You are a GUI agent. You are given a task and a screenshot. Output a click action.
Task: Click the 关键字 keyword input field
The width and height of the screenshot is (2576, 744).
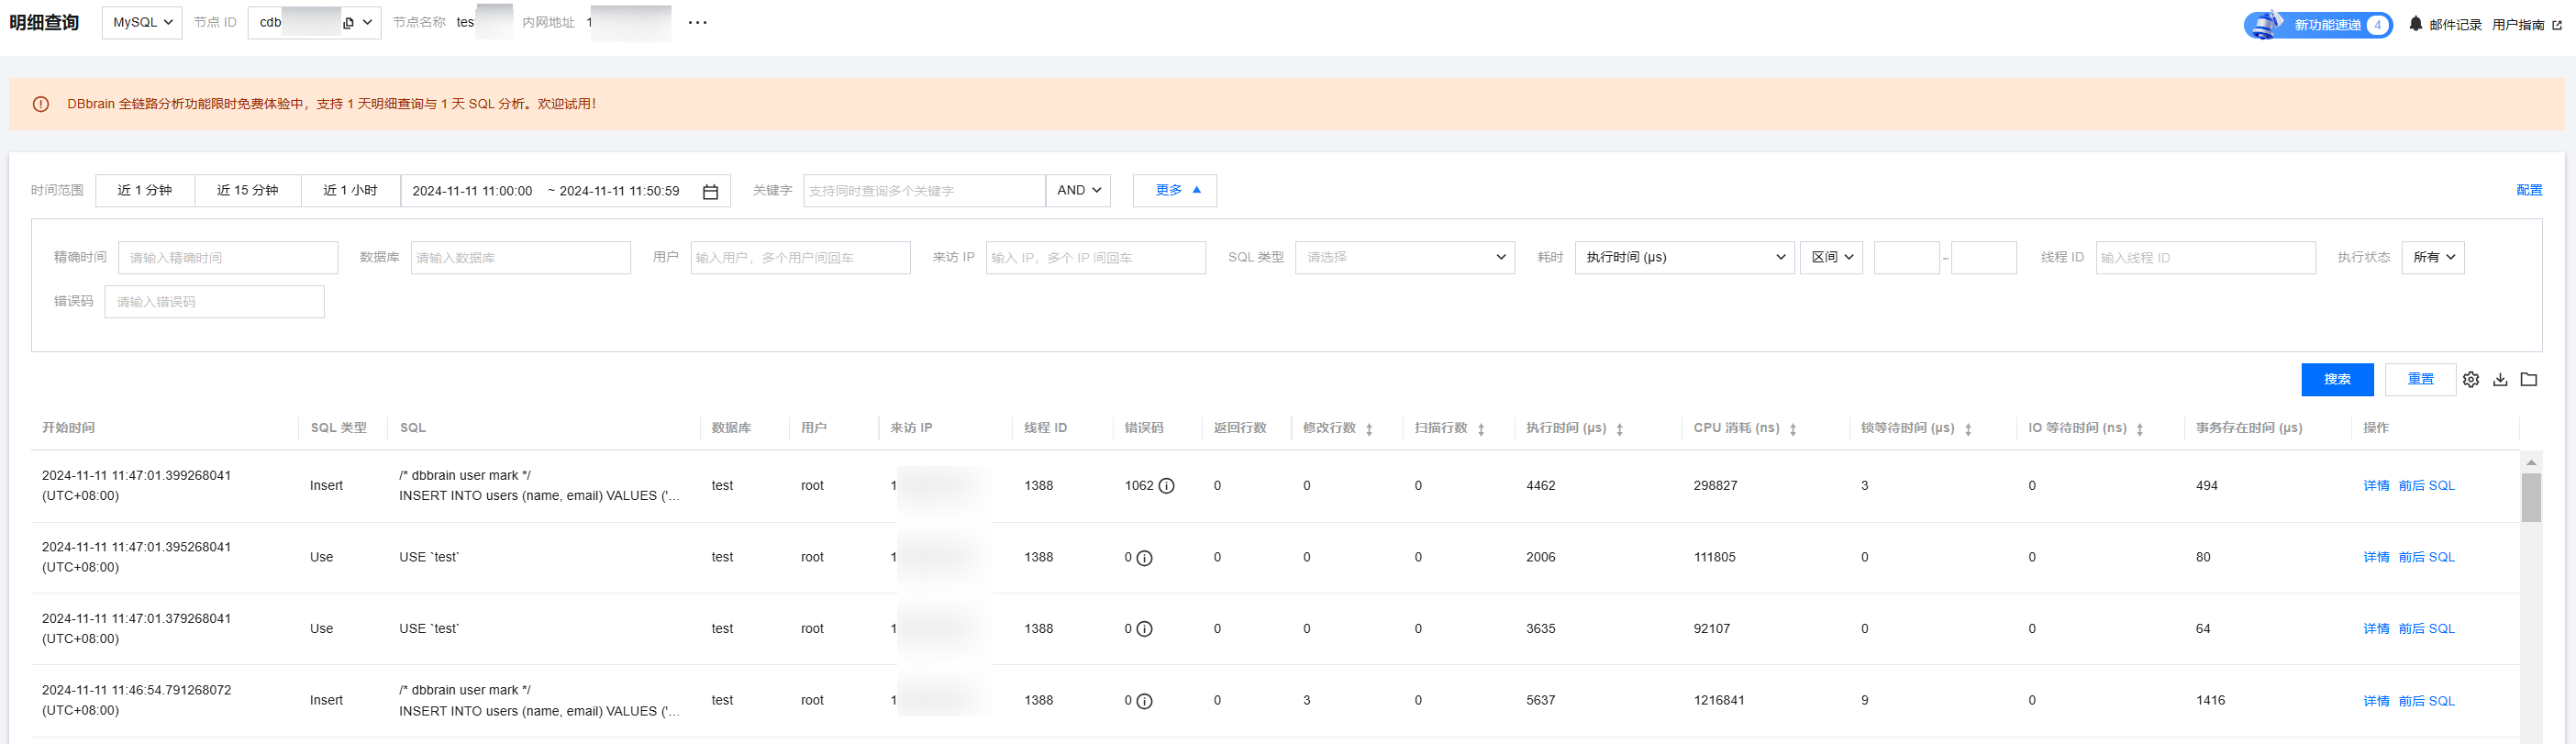pos(923,191)
